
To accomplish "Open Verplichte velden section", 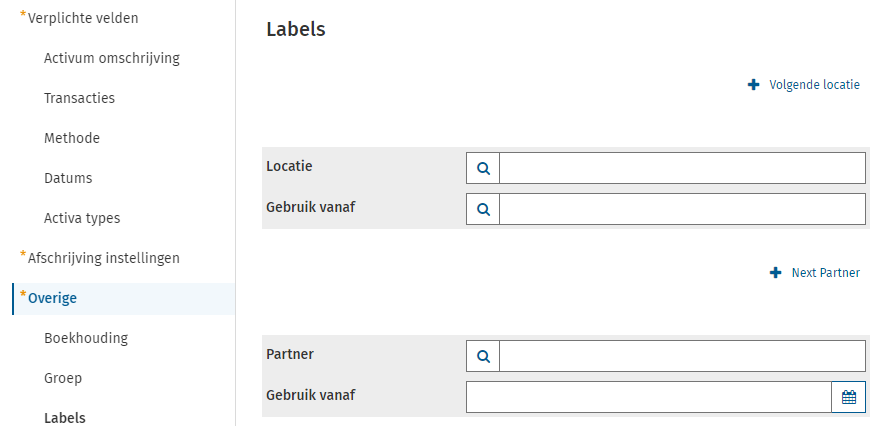I will (x=83, y=18).
